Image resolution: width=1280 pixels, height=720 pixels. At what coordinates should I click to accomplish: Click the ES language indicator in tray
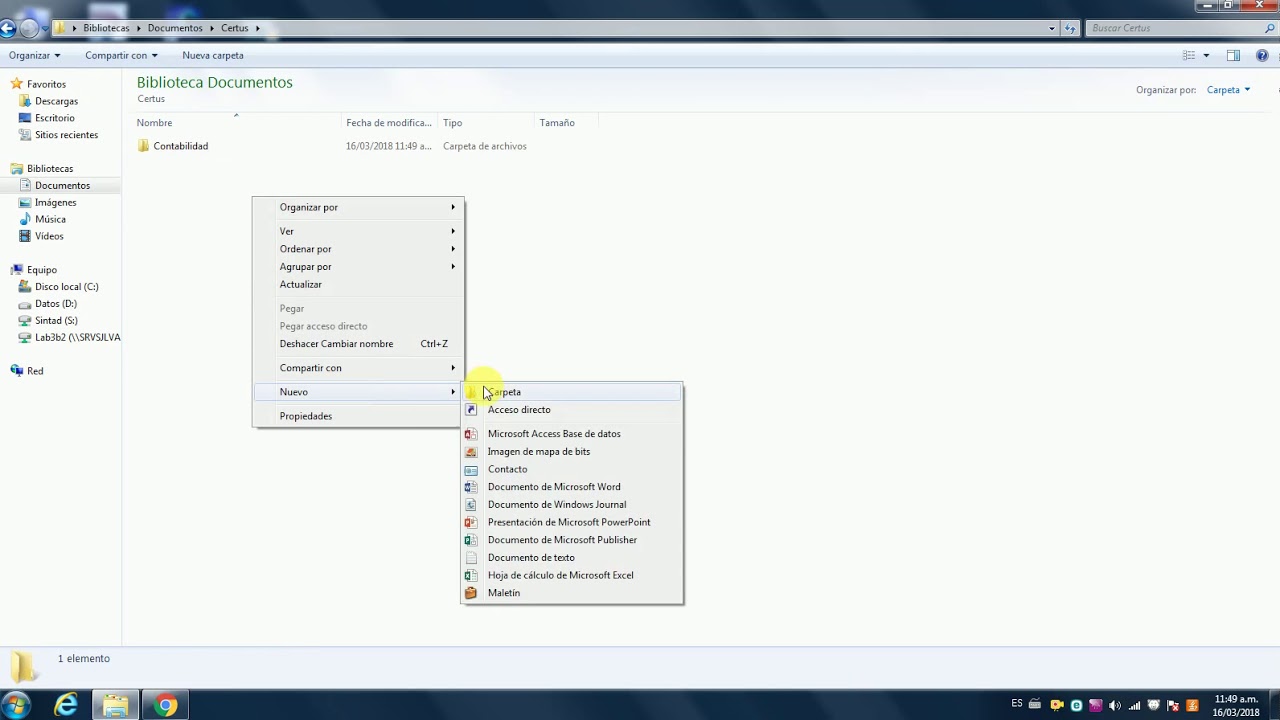[x=1017, y=704]
